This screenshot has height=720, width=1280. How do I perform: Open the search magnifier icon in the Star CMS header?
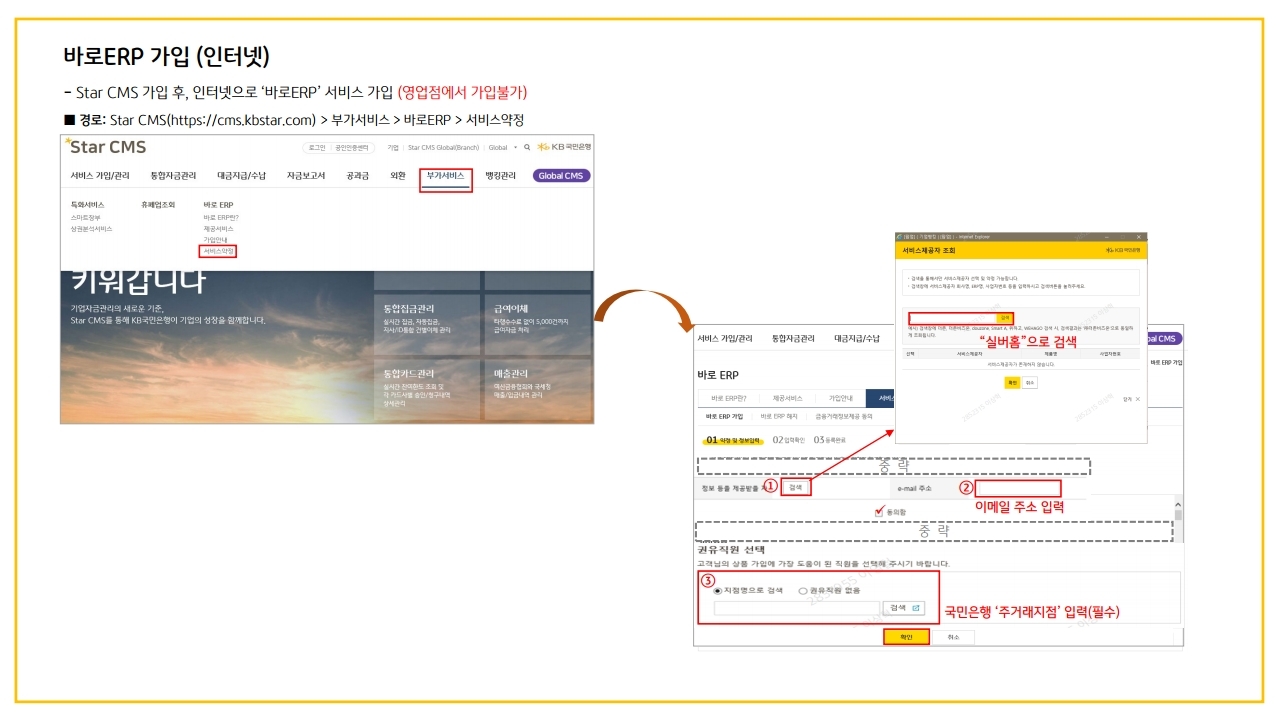coord(527,147)
